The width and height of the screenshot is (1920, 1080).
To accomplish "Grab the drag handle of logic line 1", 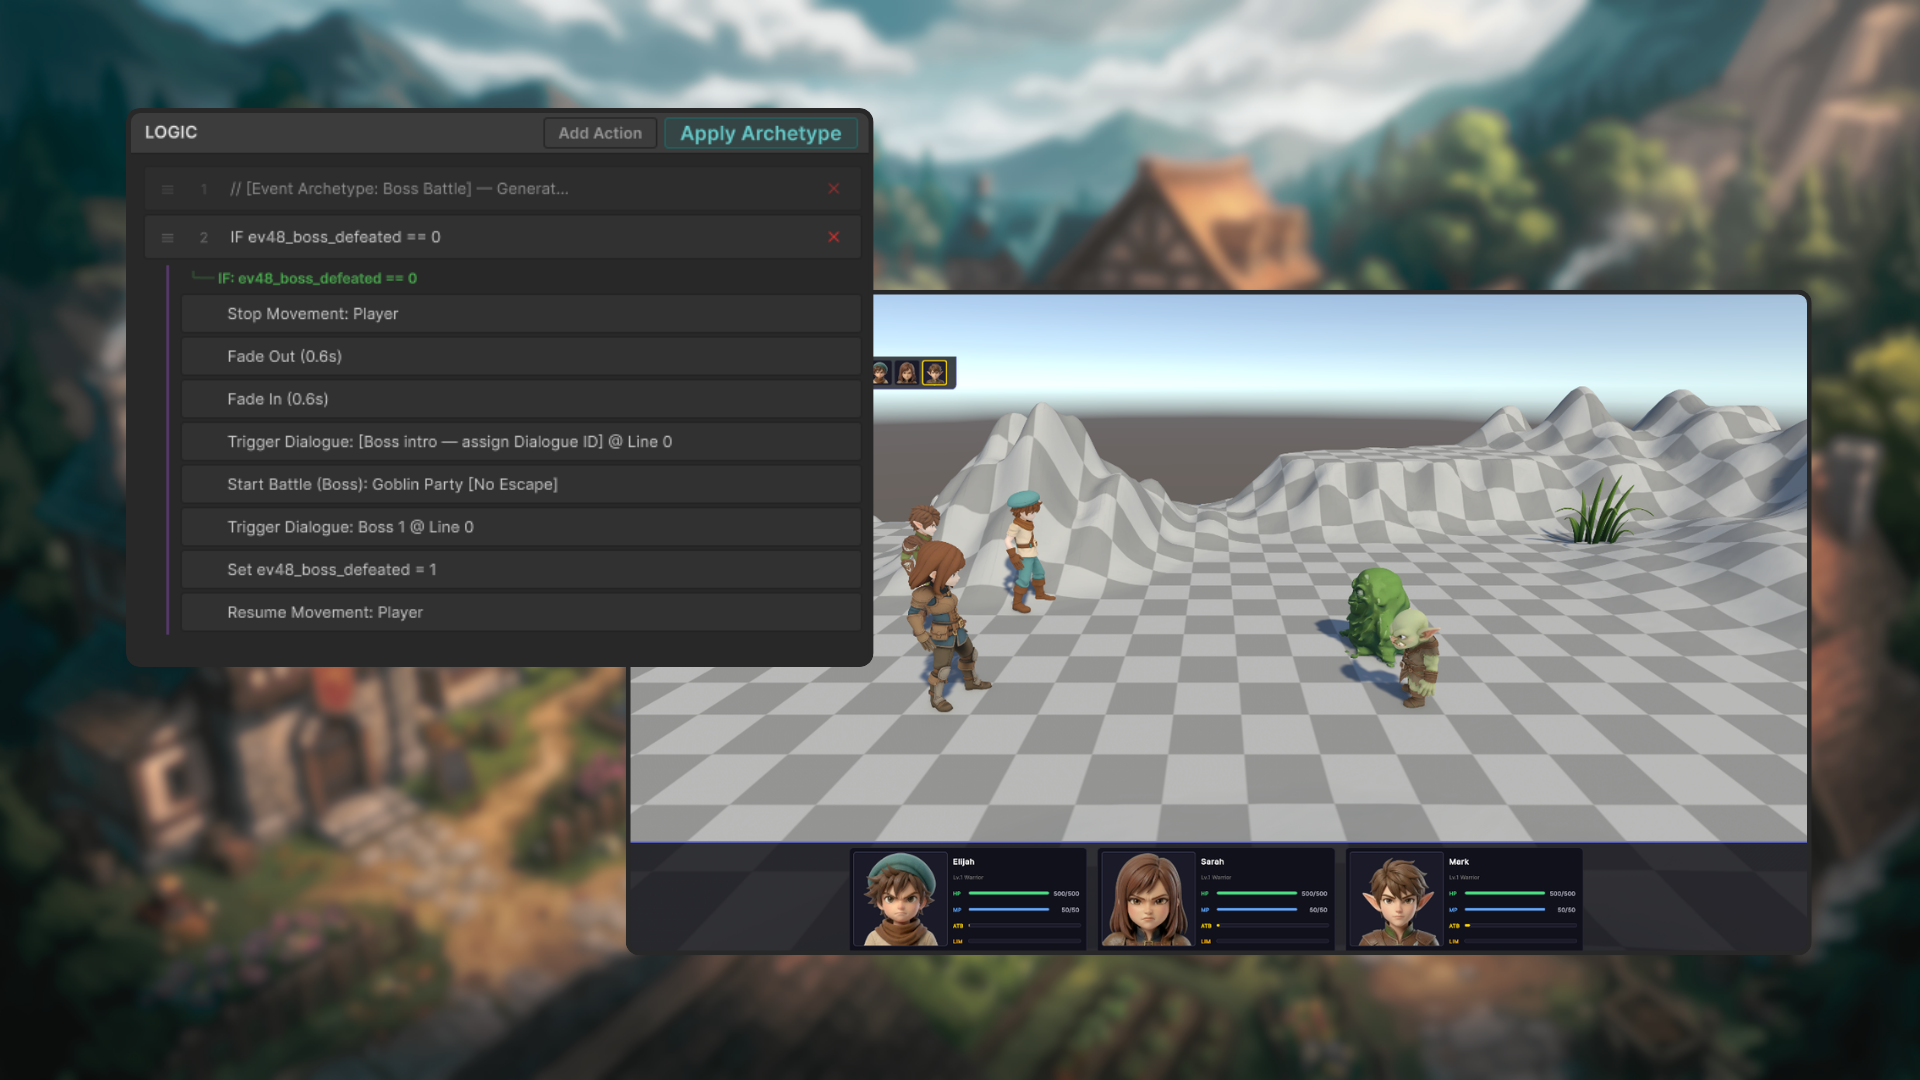I will coord(168,189).
